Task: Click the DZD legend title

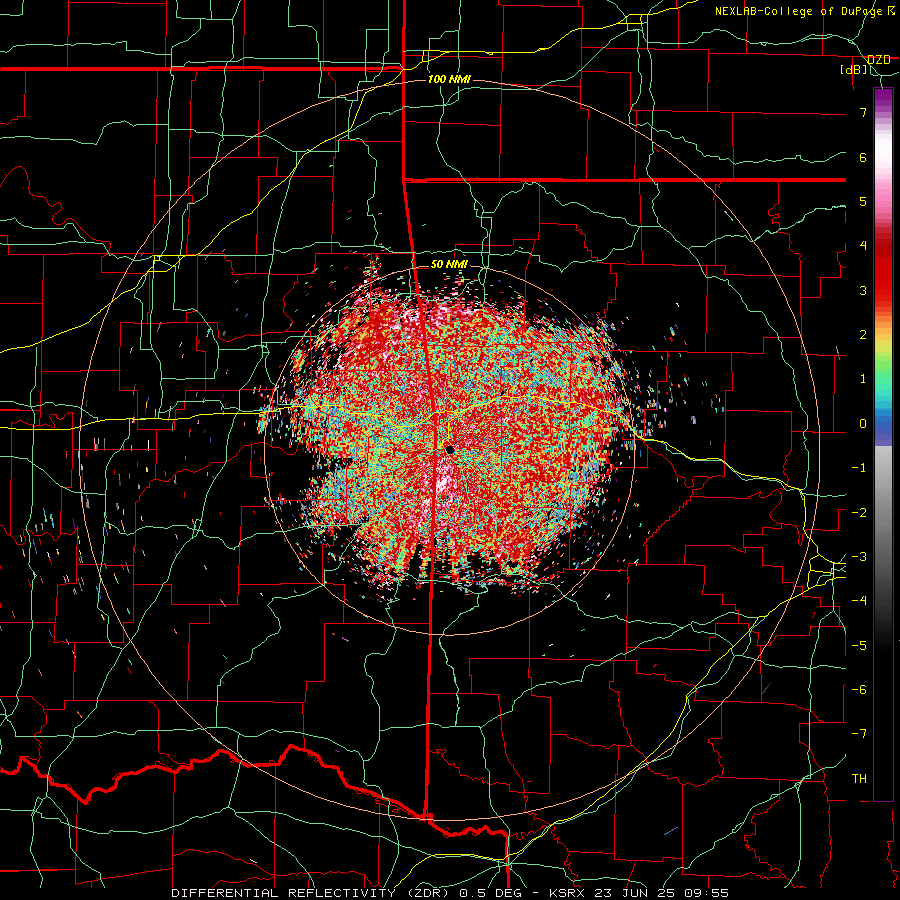Action: pos(879,60)
